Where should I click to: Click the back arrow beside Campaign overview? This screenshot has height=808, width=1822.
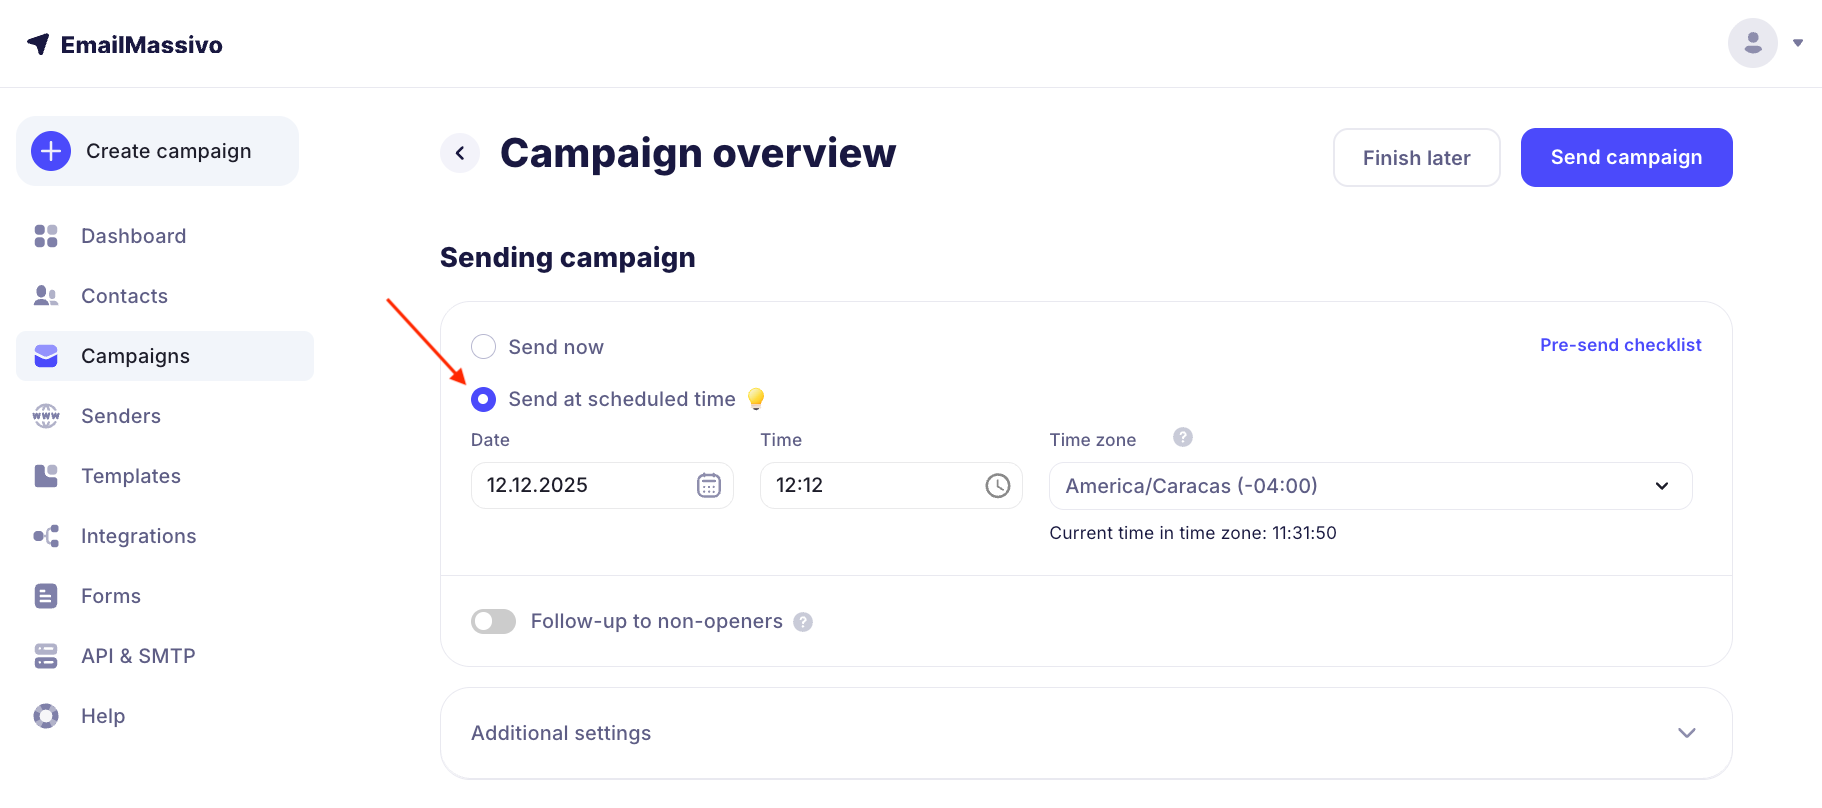click(460, 153)
